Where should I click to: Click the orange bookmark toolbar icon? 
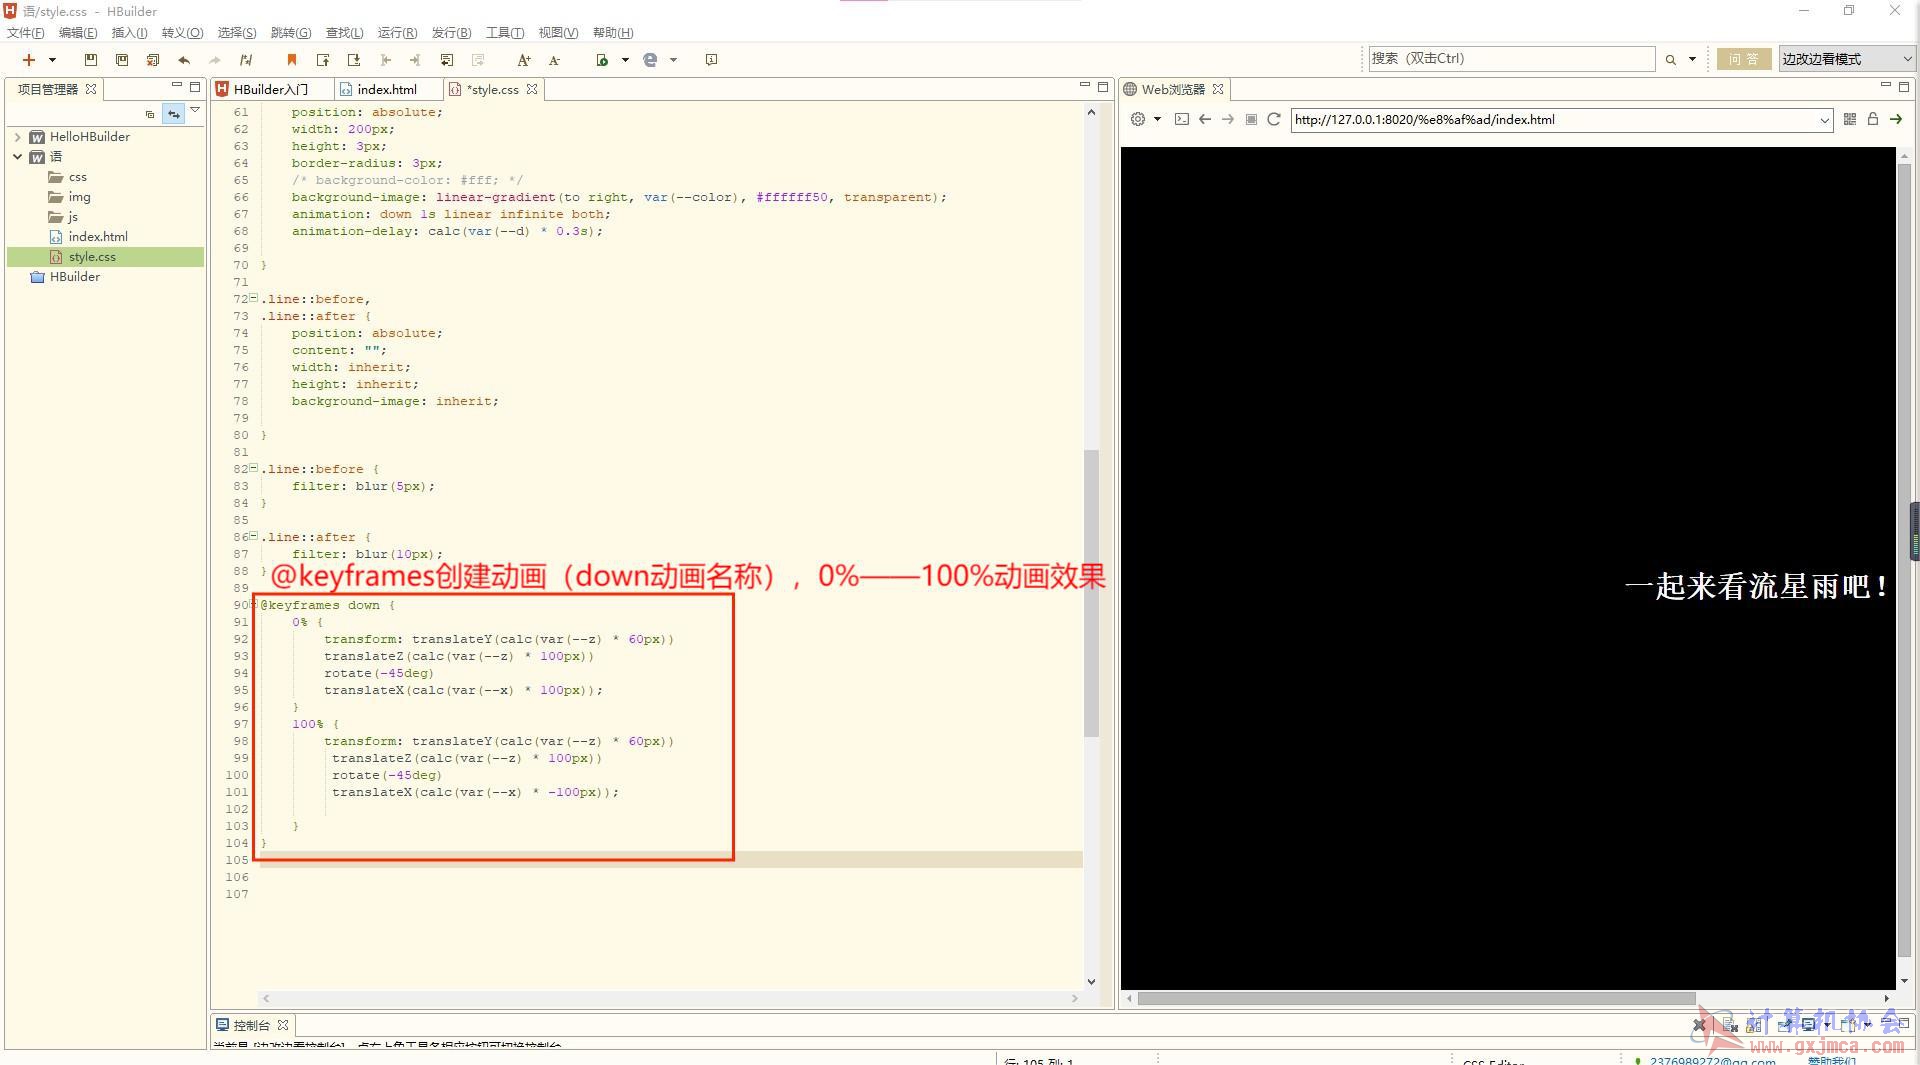292,60
